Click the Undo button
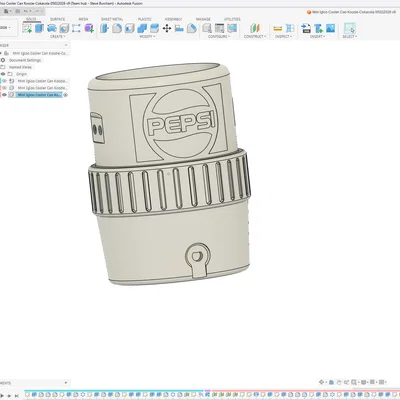Viewport: 400px width, 400px height. [x=27, y=11]
